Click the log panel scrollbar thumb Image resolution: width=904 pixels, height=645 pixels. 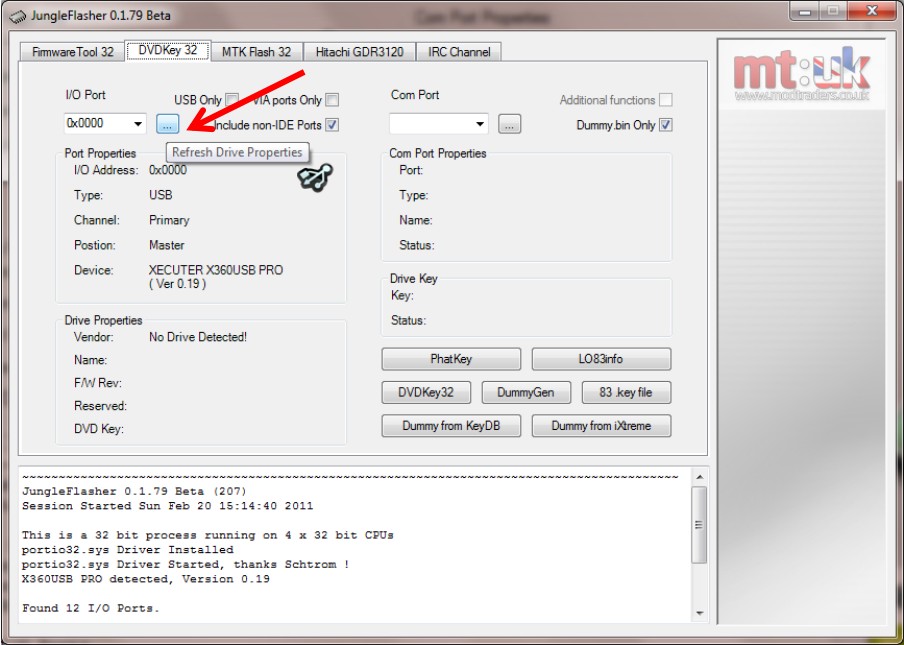[x=699, y=525]
